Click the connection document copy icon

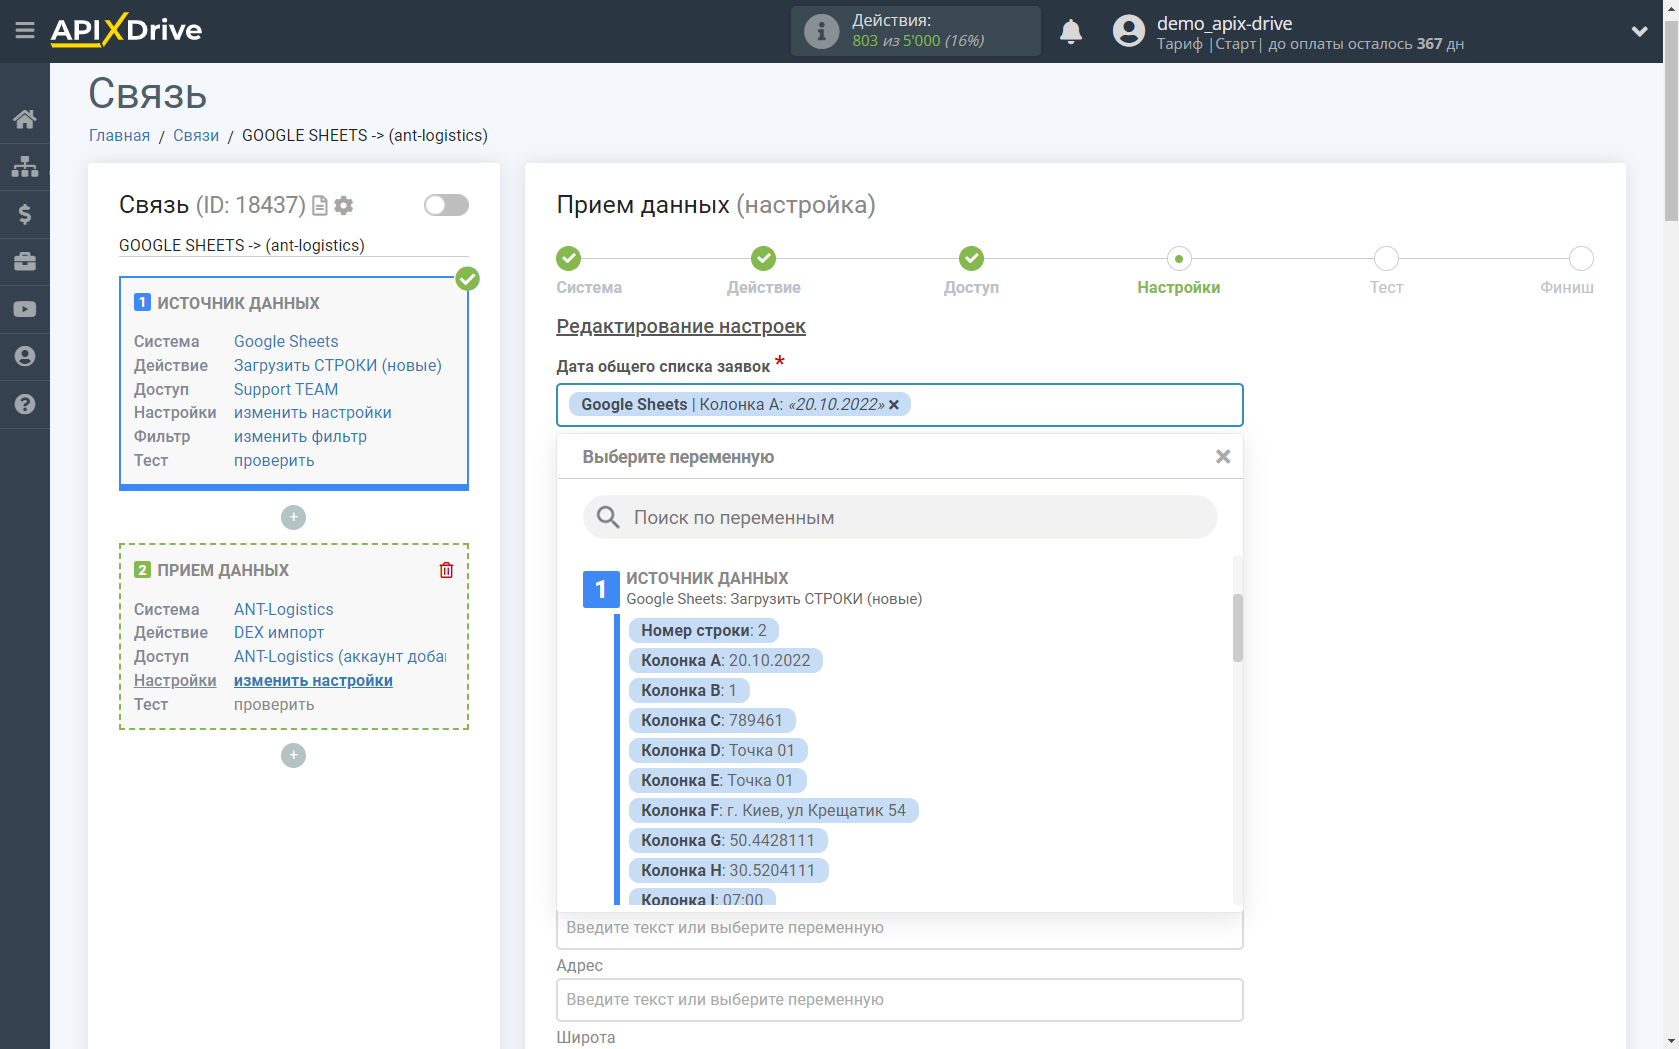pos(320,206)
